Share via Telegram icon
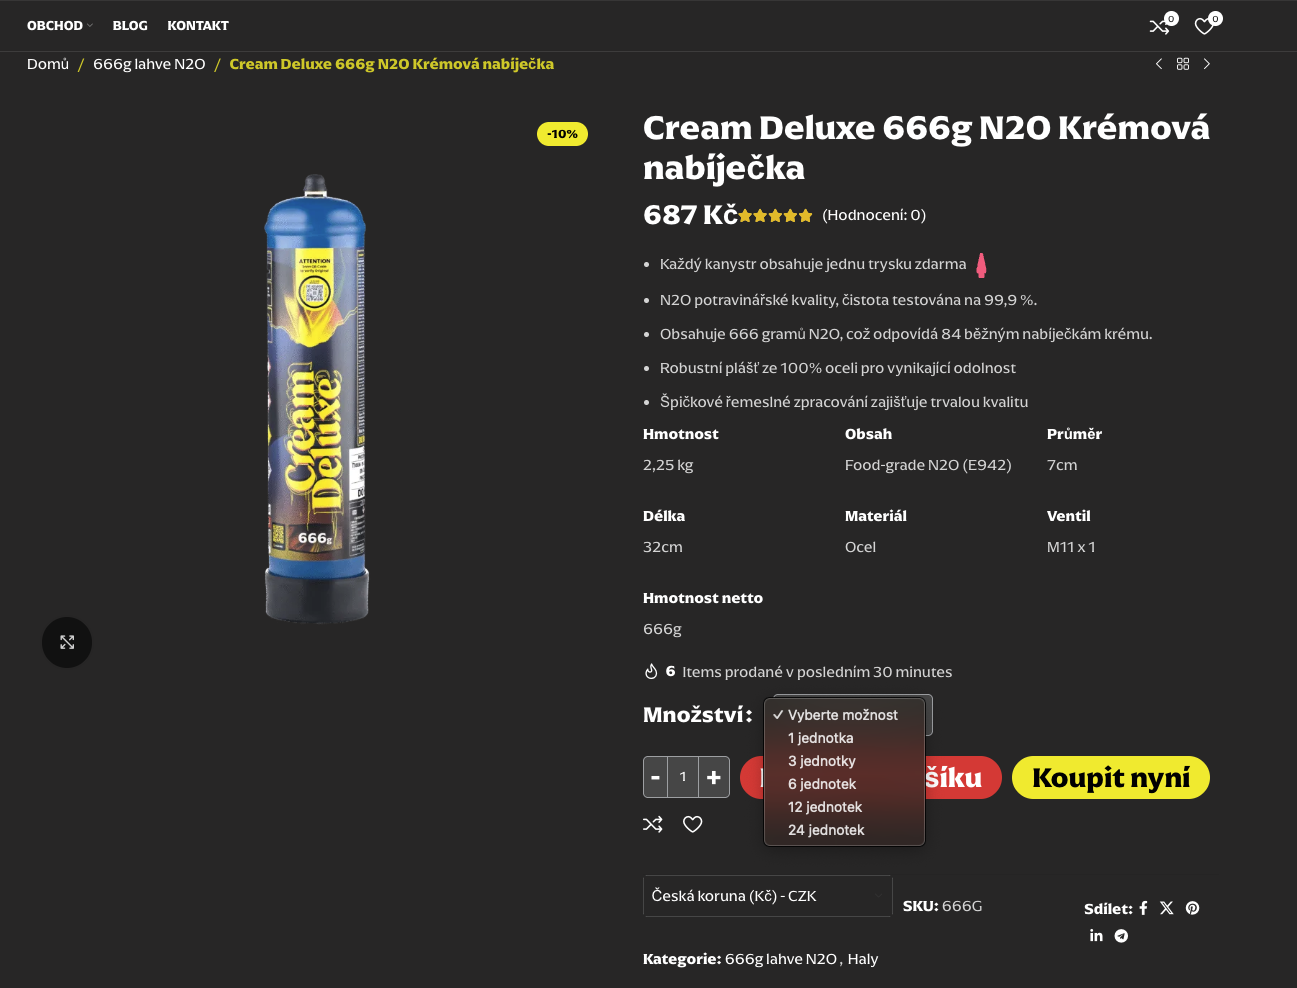Screen dimensions: 1297x988 1121,936
